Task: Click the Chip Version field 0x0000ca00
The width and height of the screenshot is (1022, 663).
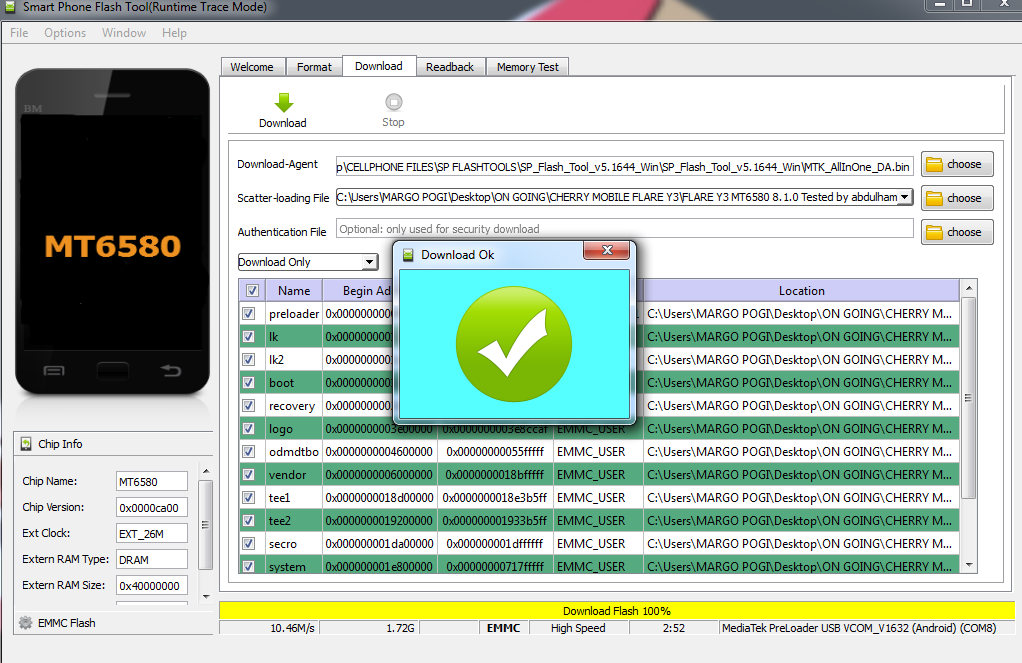Action: tap(152, 507)
